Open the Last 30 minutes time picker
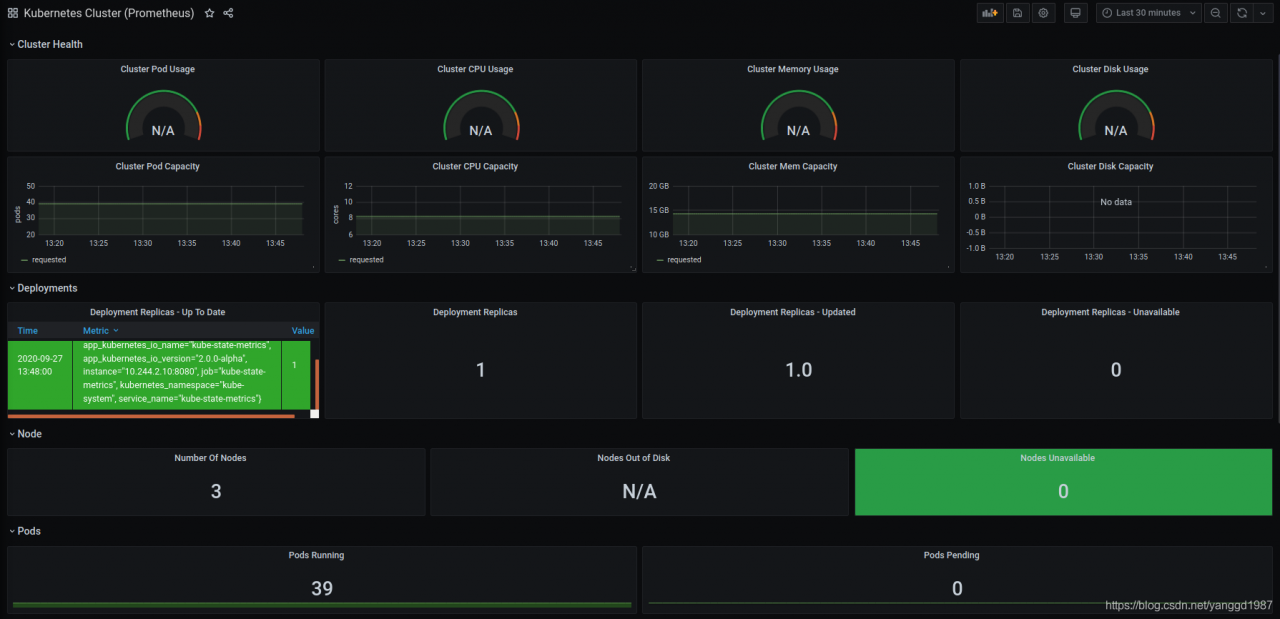 (1148, 13)
